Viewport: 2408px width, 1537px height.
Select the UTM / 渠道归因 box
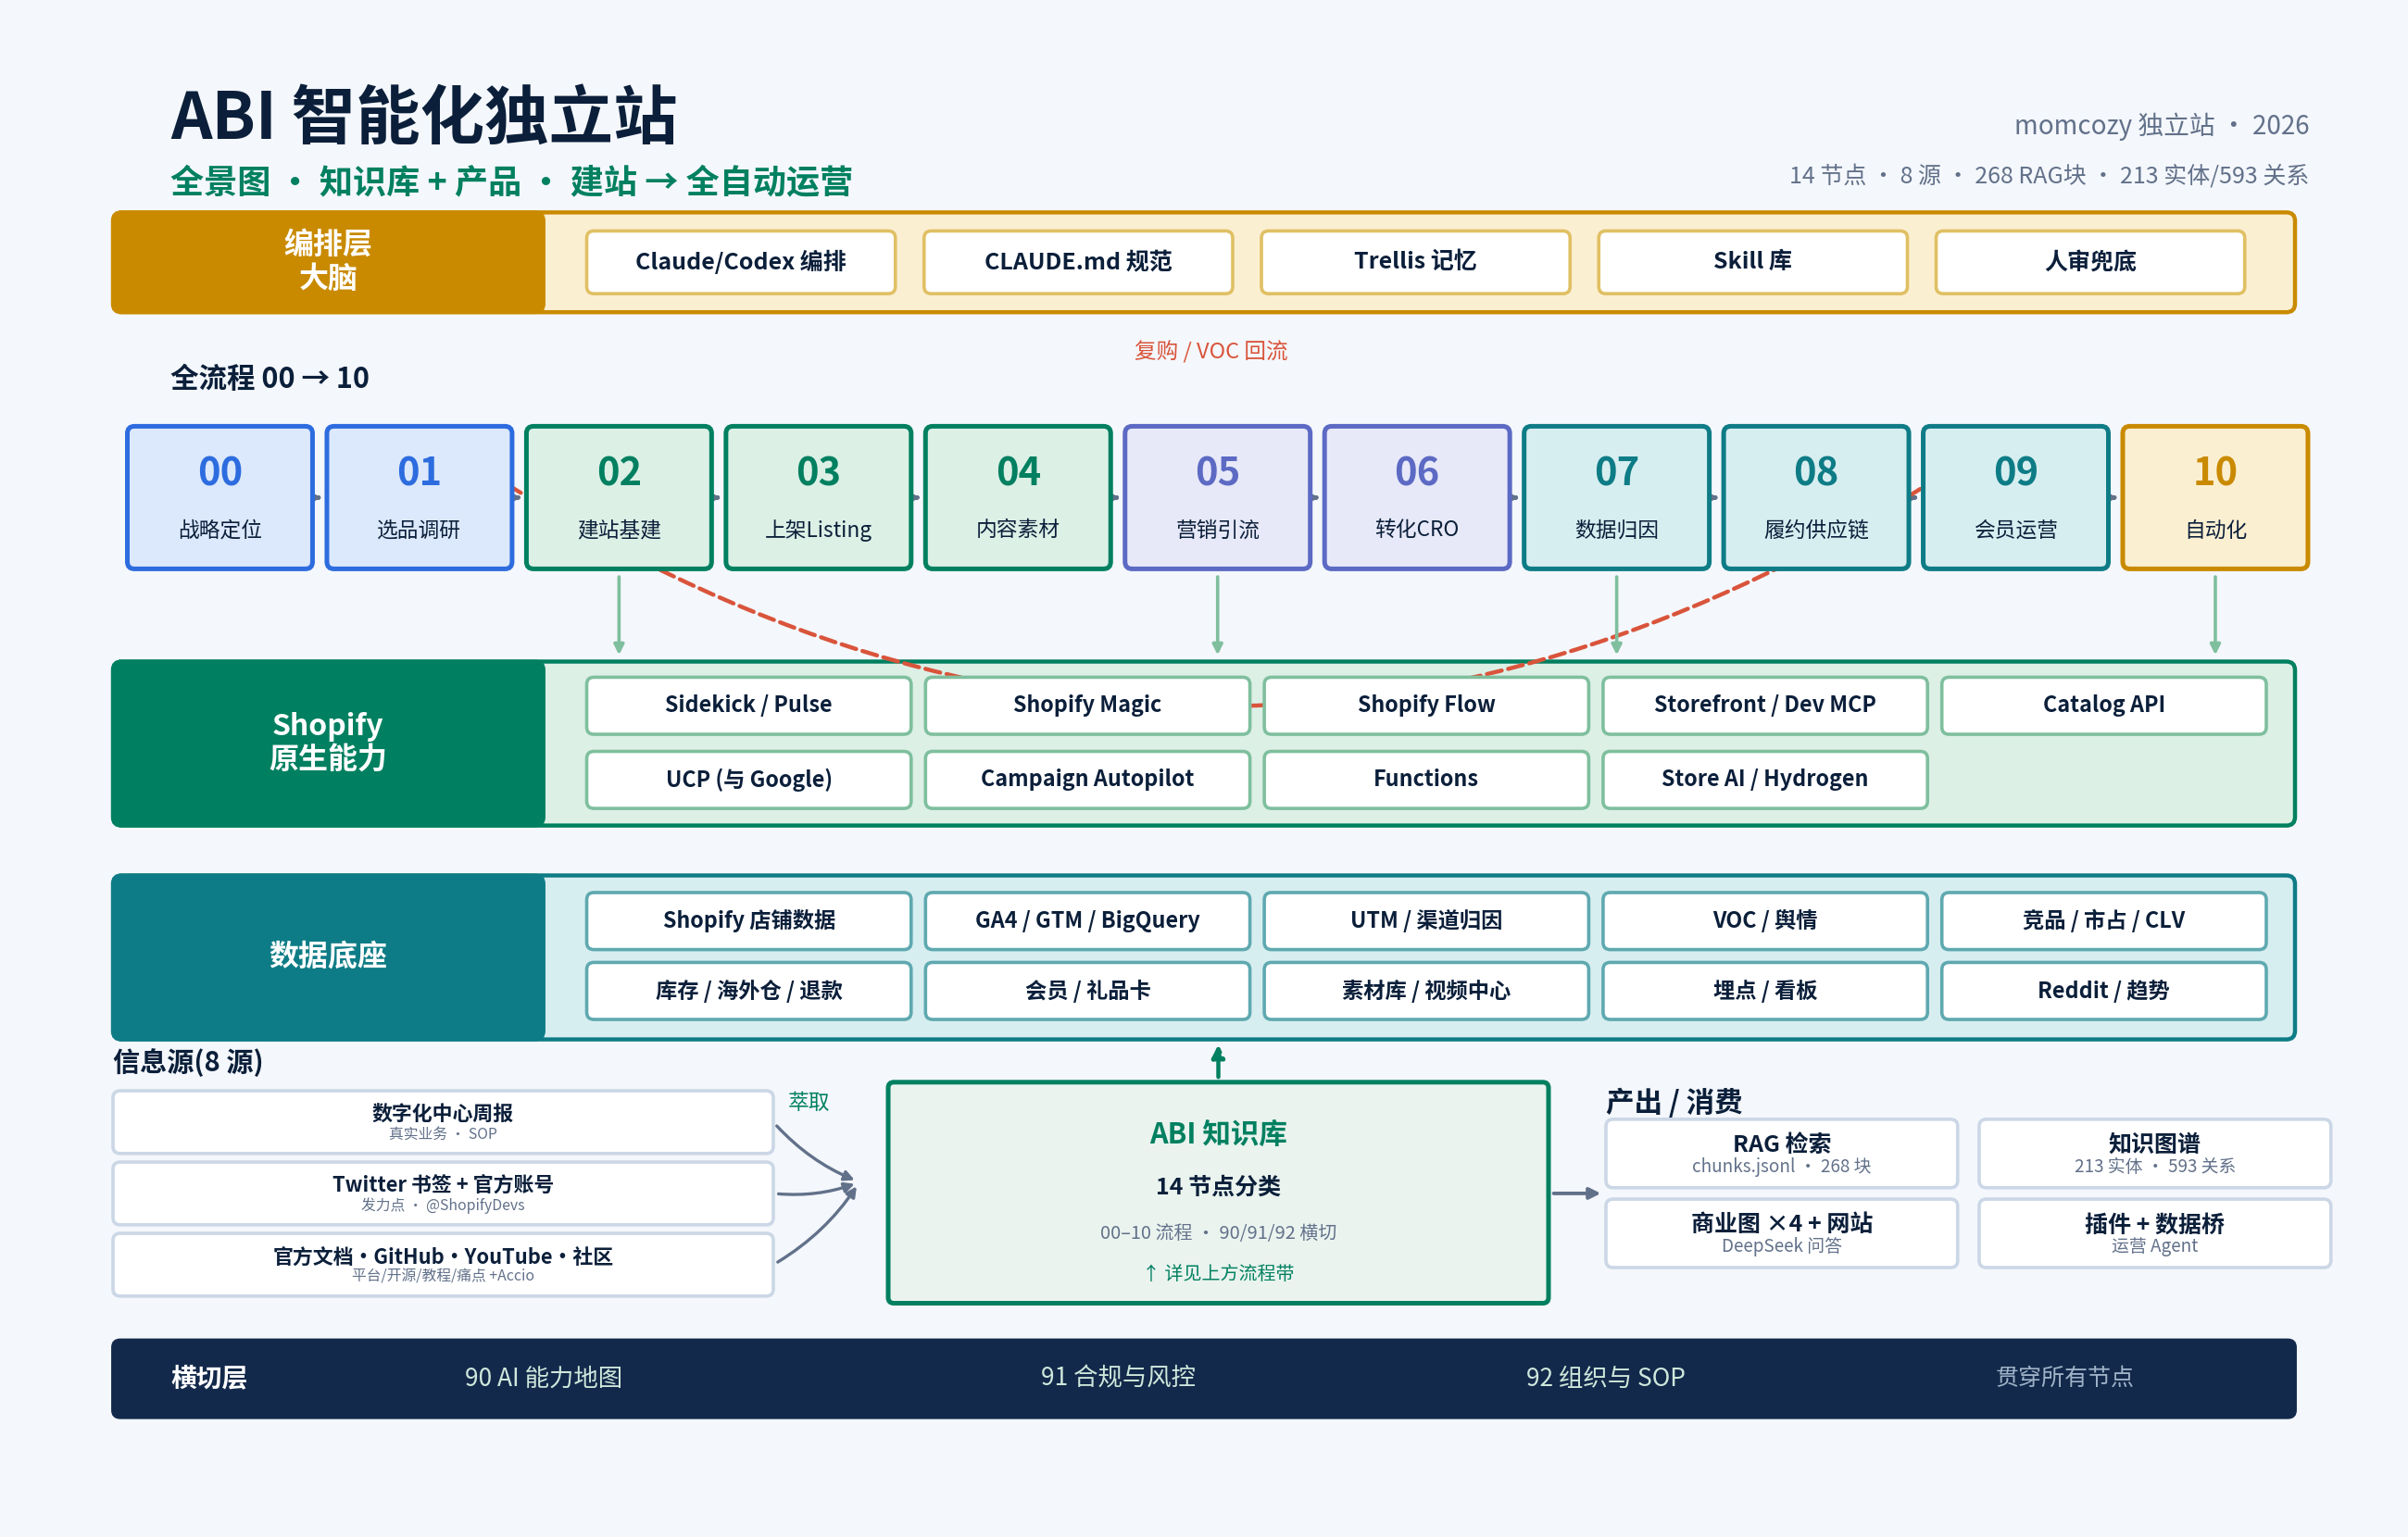coord(1426,920)
